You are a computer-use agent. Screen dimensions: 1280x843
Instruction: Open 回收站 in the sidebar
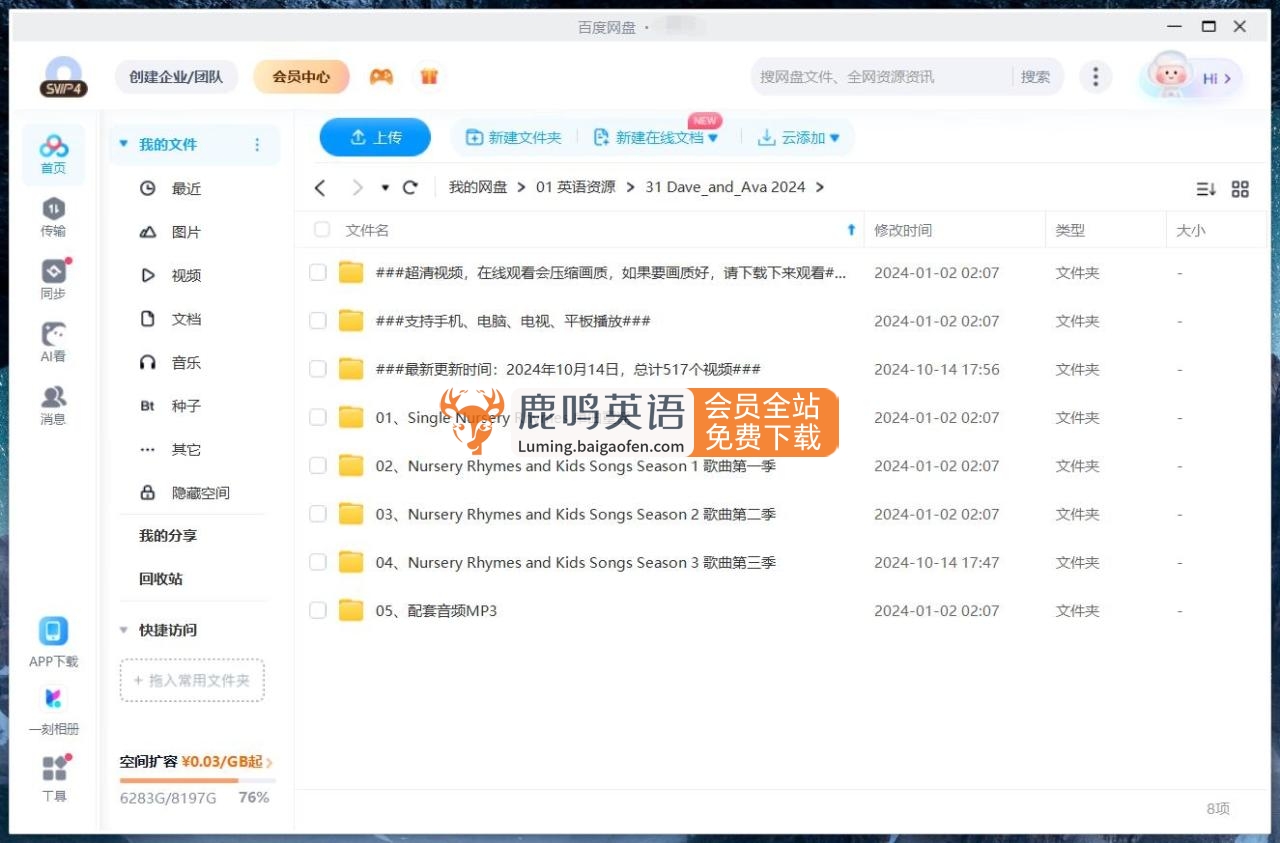(x=161, y=579)
